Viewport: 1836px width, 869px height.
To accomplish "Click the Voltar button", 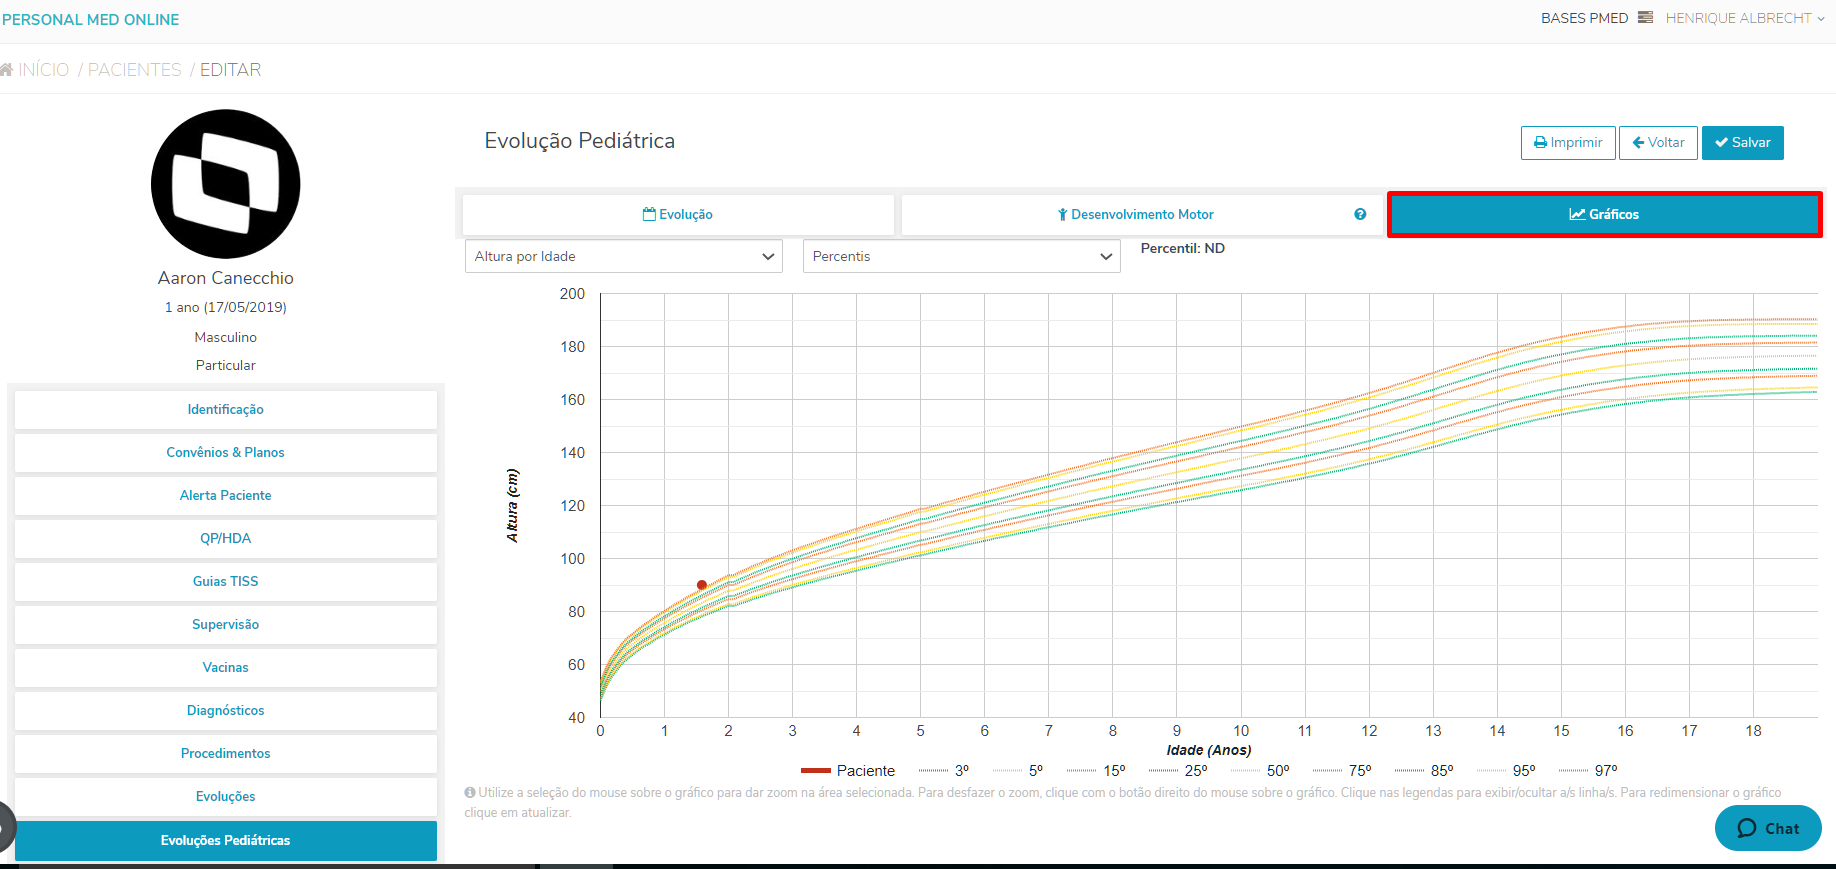I will click(x=1658, y=143).
